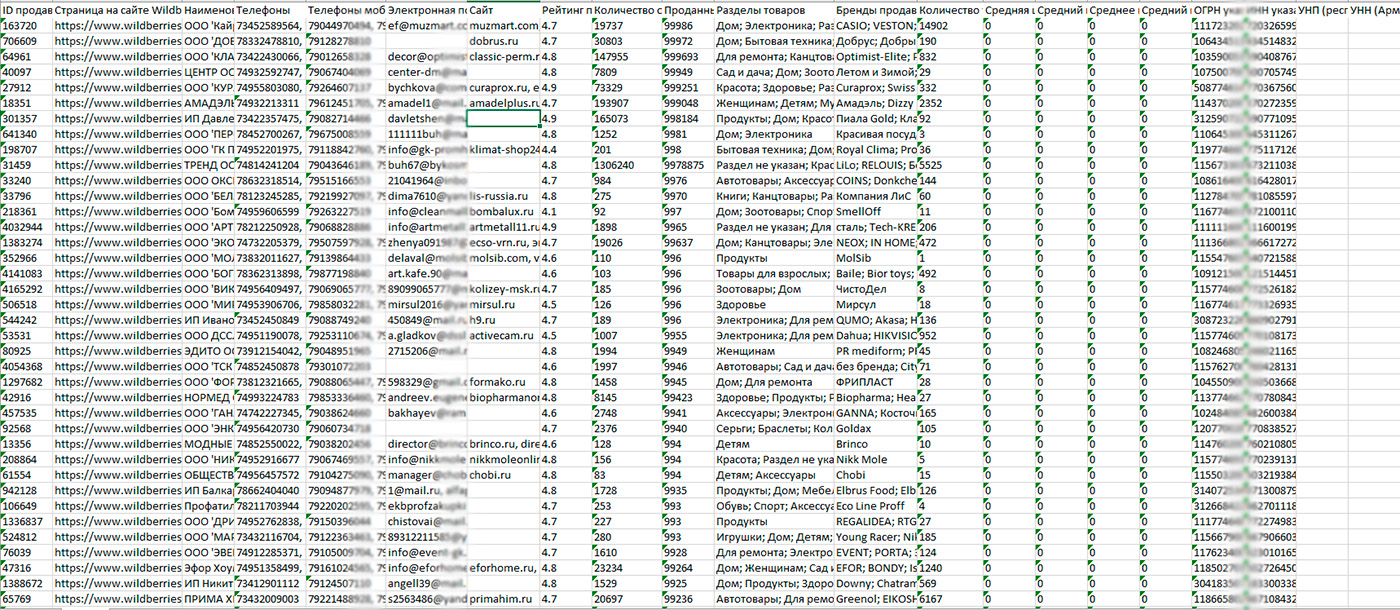The width and height of the screenshot is (1400, 610).
Task: Click the brands cell 'Nikk Mole'
Action: point(875,459)
